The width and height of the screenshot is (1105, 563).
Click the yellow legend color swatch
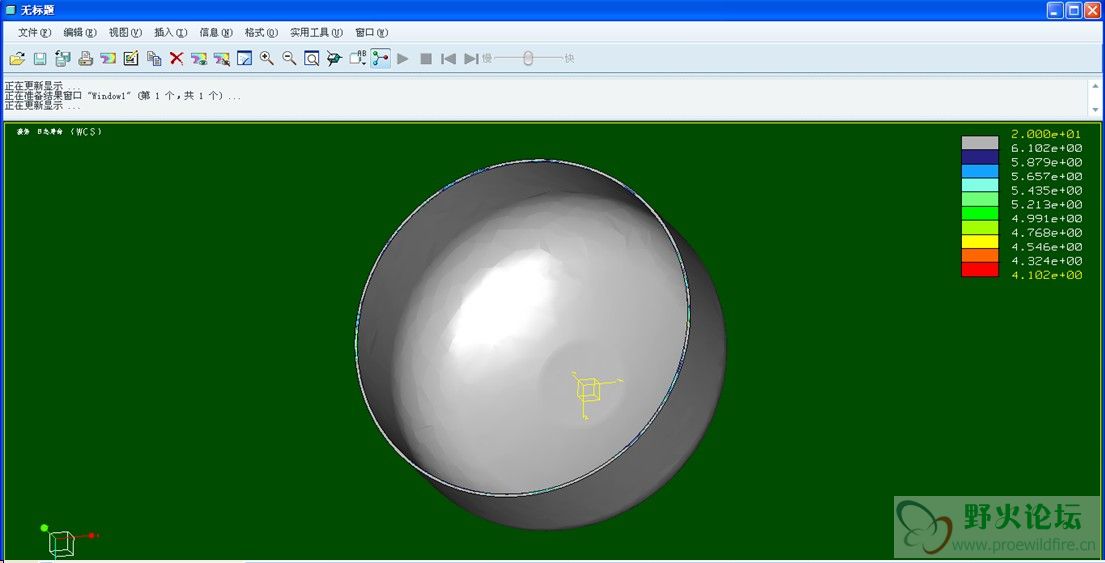click(x=980, y=242)
